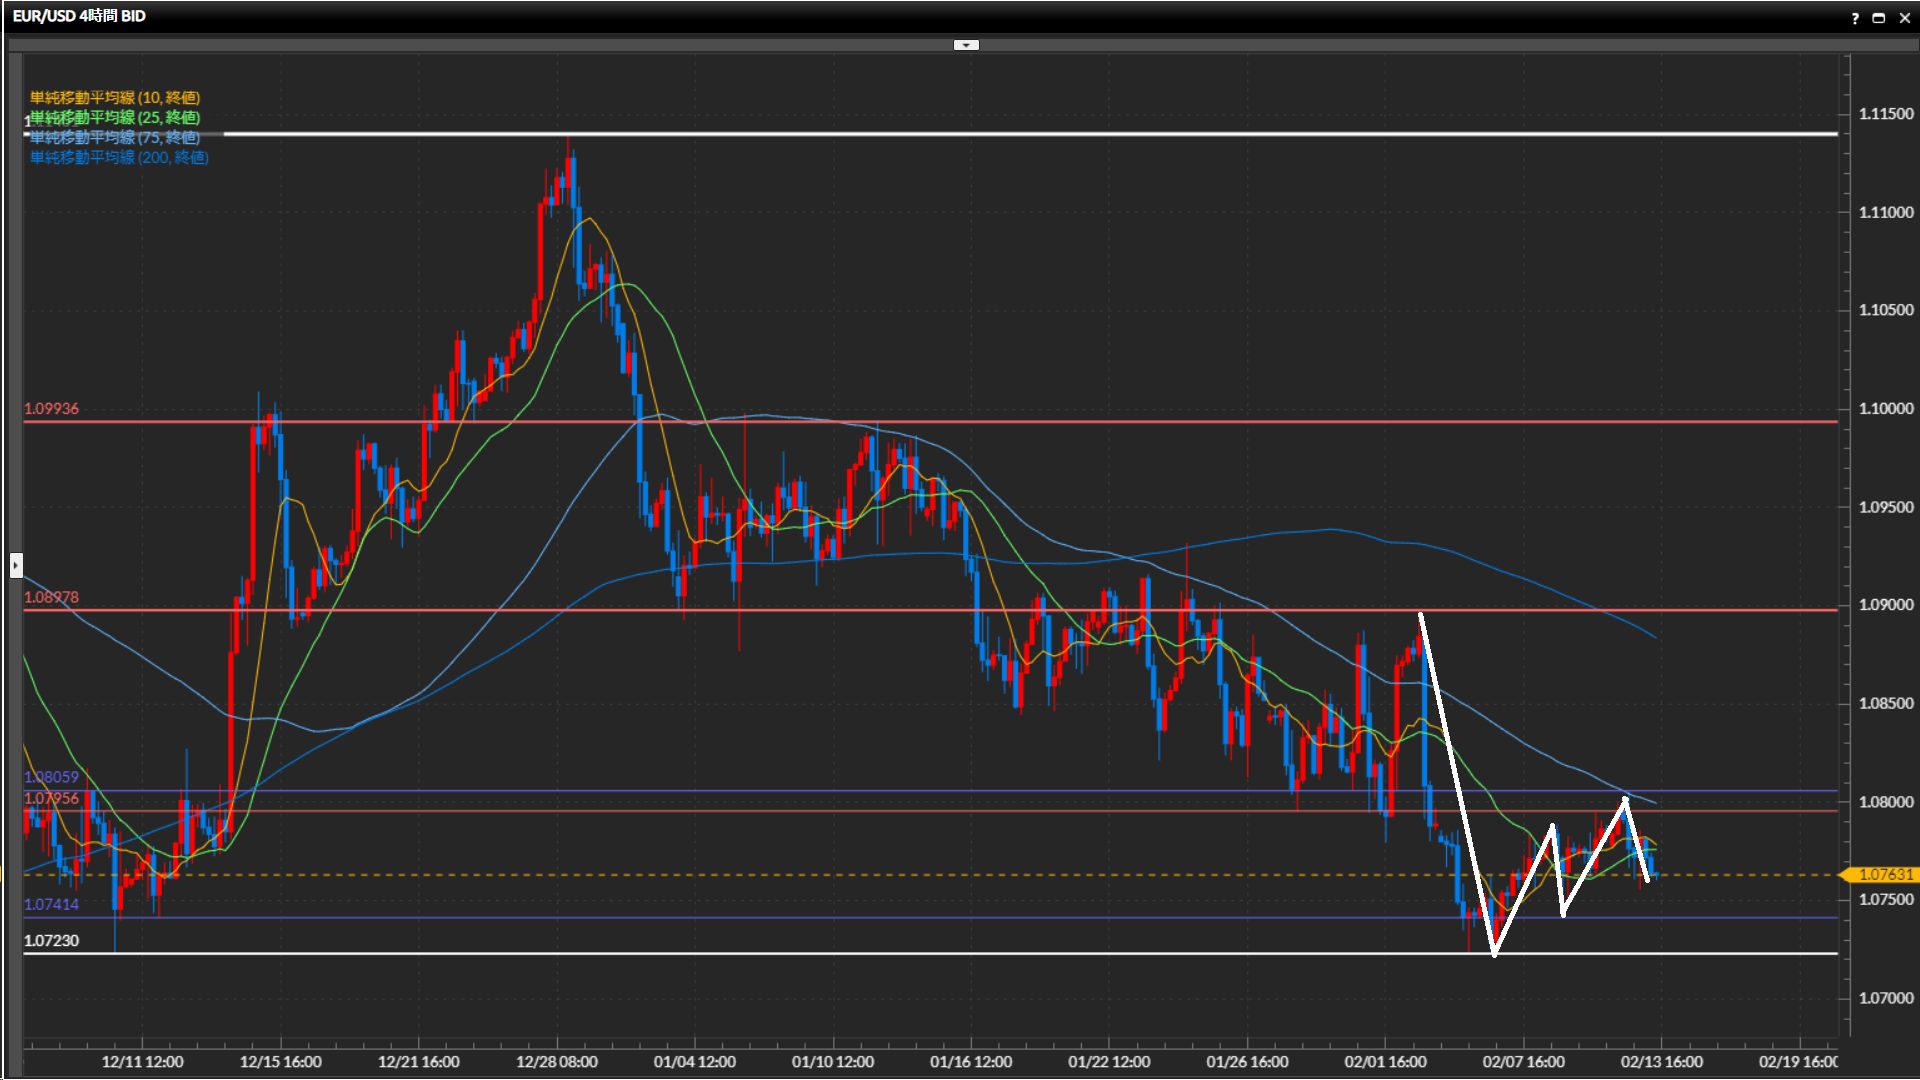Click the EUR/USD 4時間 BID title text
The height and width of the screenshot is (1080, 1920).
[79, 16]
